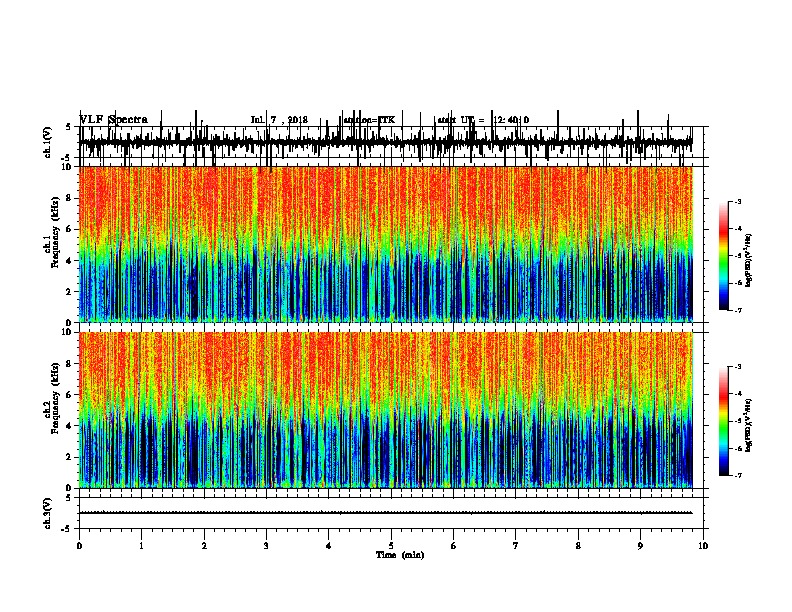
Task: Click the "3" time axis tick label
Action: coord(266,546)
